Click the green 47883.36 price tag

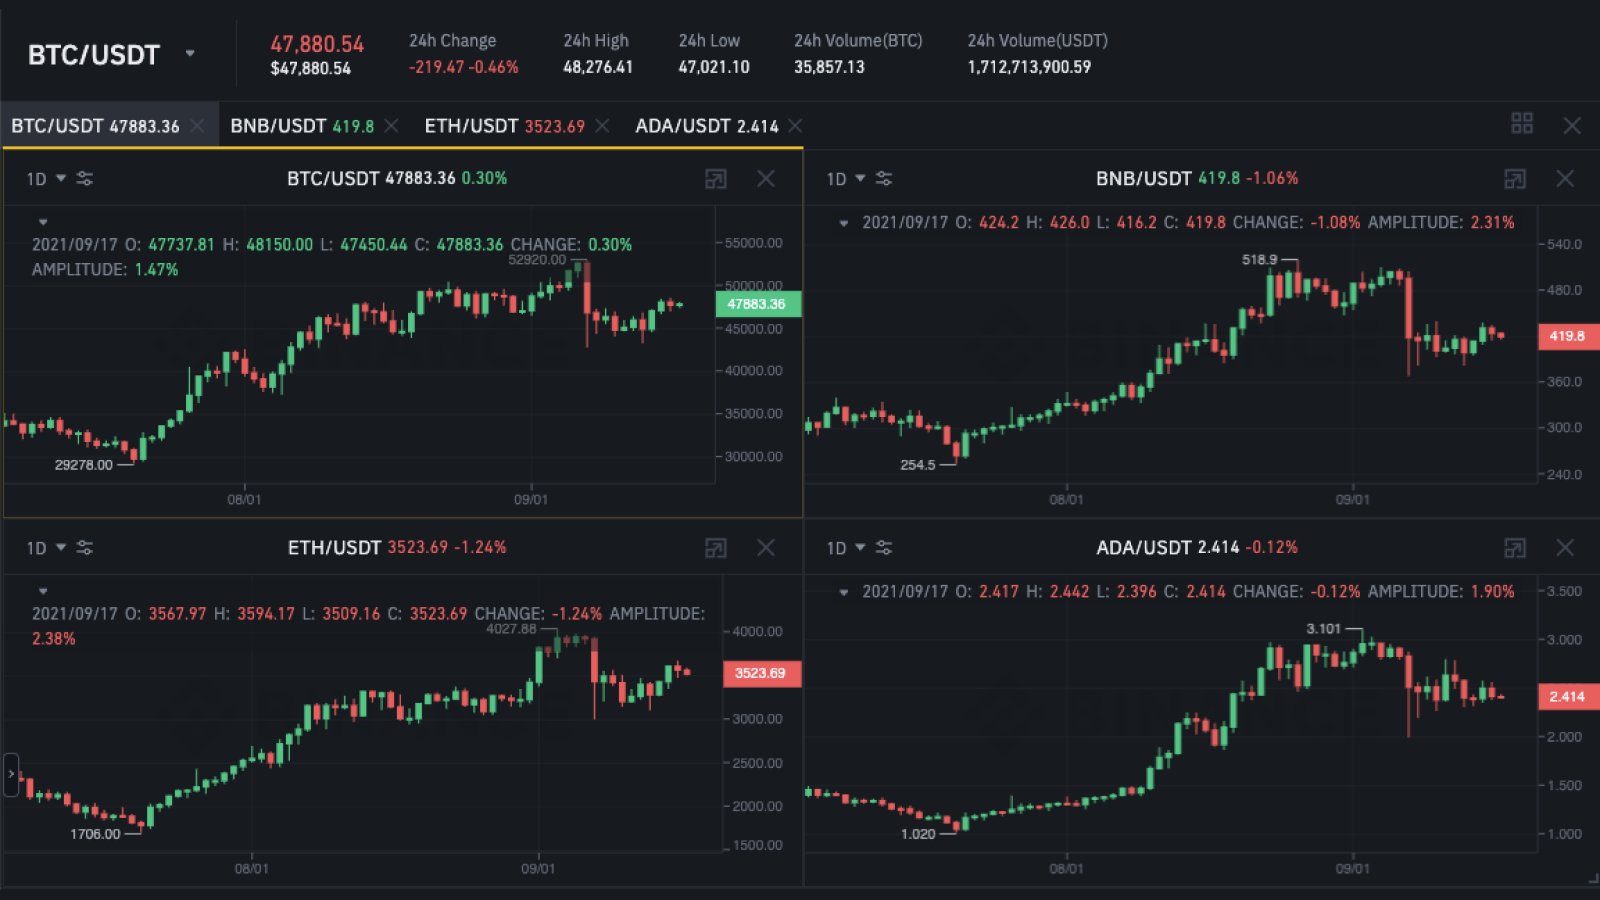click(x=757, y=305)
